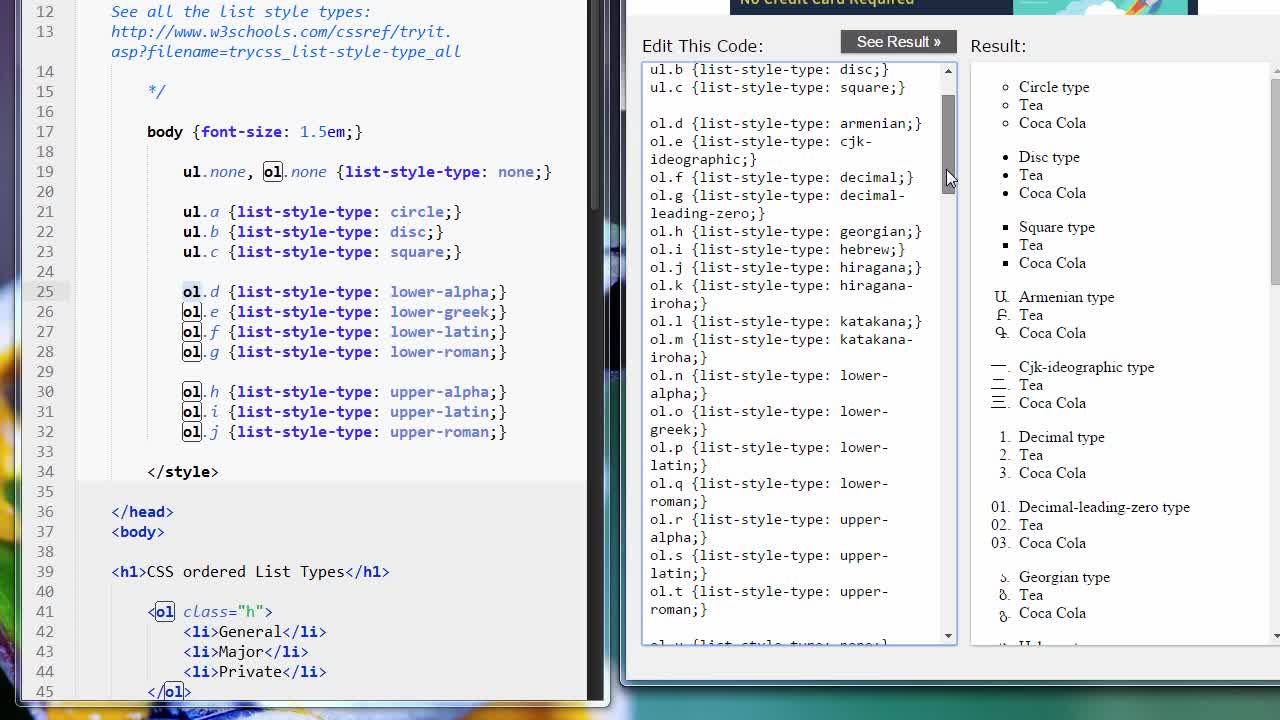Click 'Armenian type' in the result pane
This screenshot has width=1280, height=720.
tap(1066, 297)
